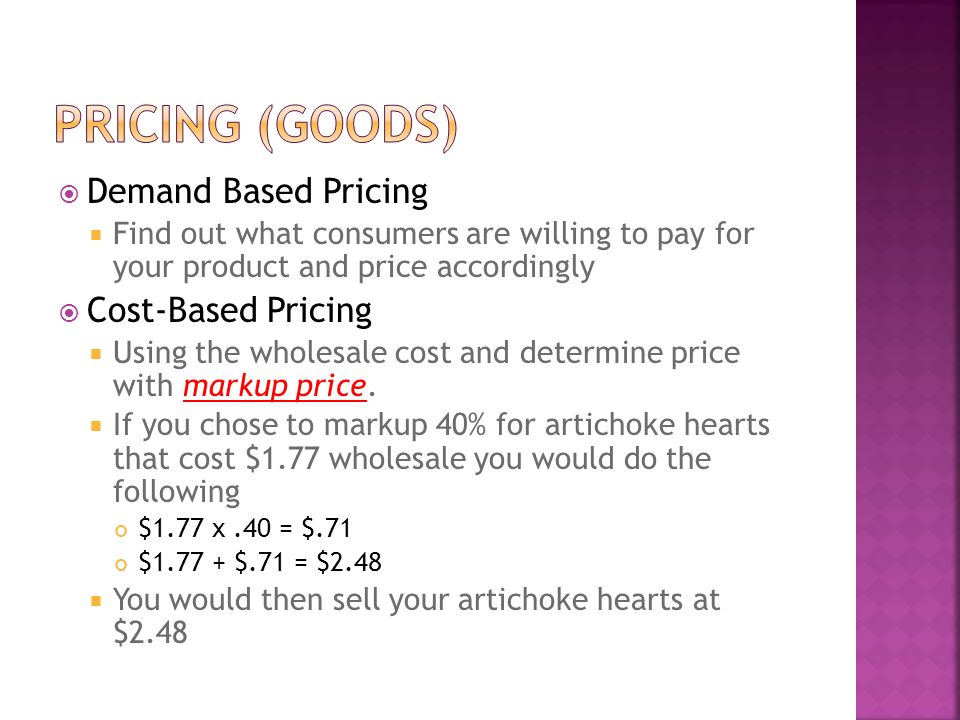
Task: Click the circular bullet beside Demand Based Pricing
Action: pyautogui.click(x=69, y=194)
